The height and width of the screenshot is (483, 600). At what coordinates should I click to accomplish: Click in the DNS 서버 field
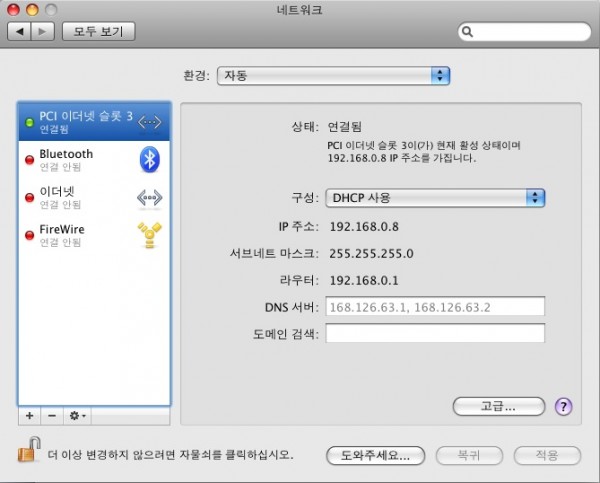(x=435, y=307)
